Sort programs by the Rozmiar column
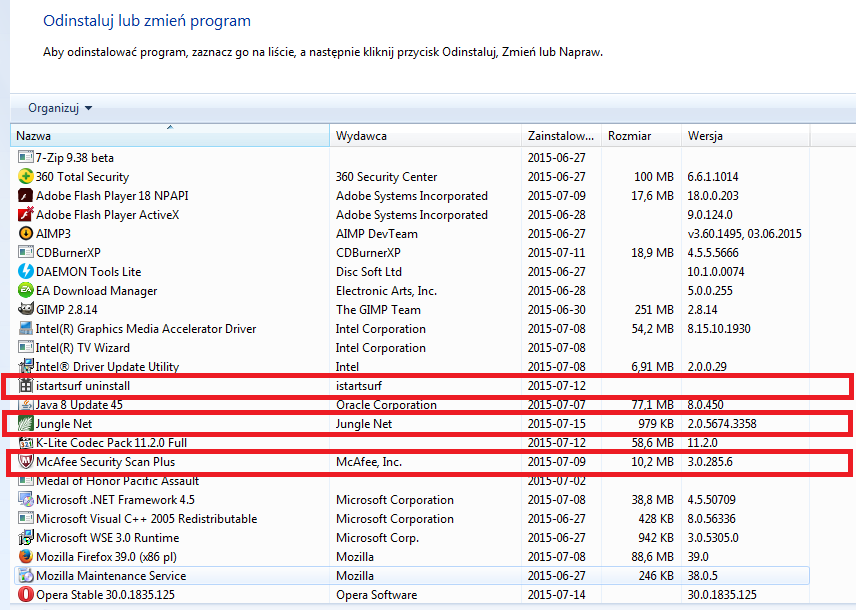The width and height of the screenshot is (856, 610). click(x=641, y=135)
